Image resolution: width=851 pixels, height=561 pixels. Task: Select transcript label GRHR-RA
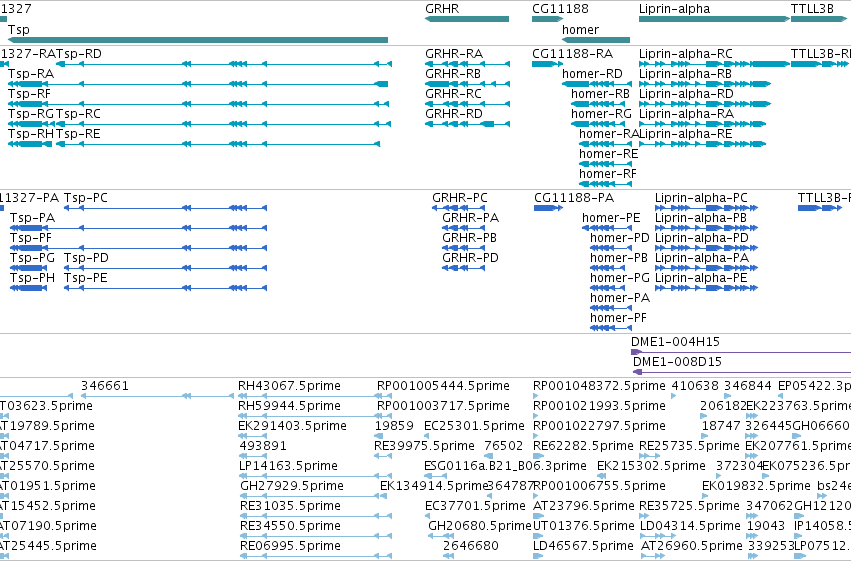(x=454, y=54)
